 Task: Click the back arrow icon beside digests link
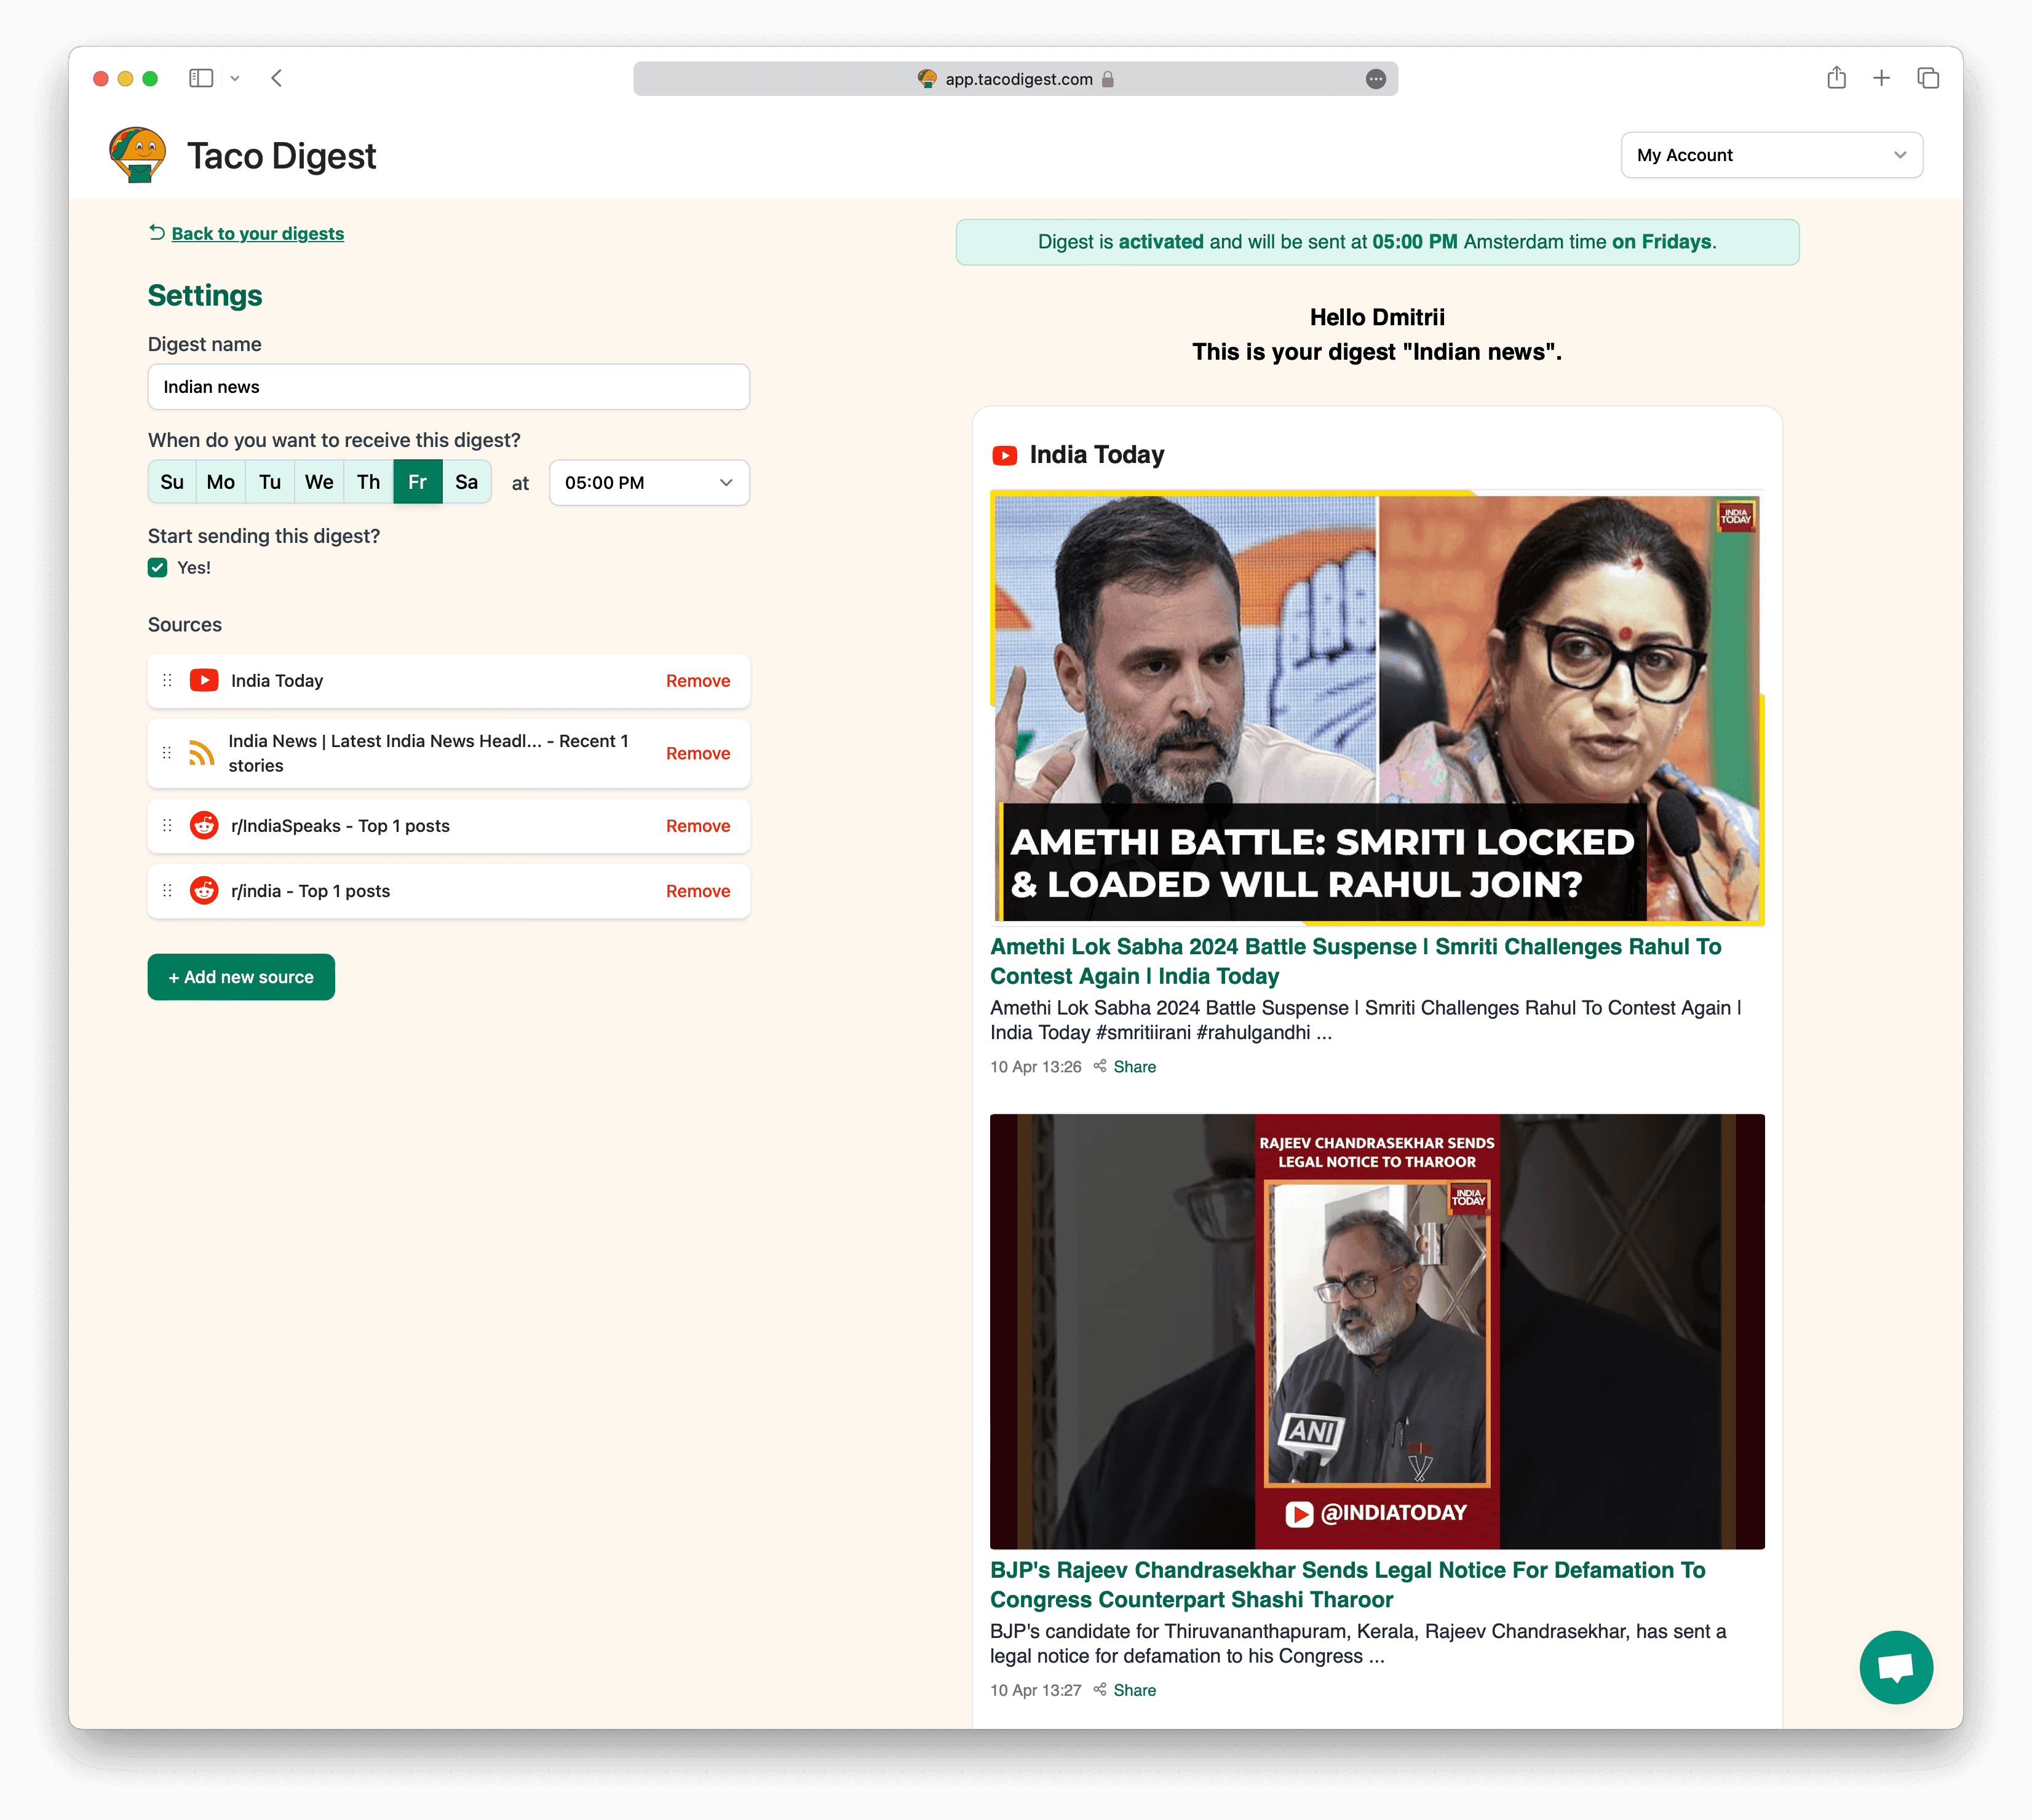coord(157,233)
